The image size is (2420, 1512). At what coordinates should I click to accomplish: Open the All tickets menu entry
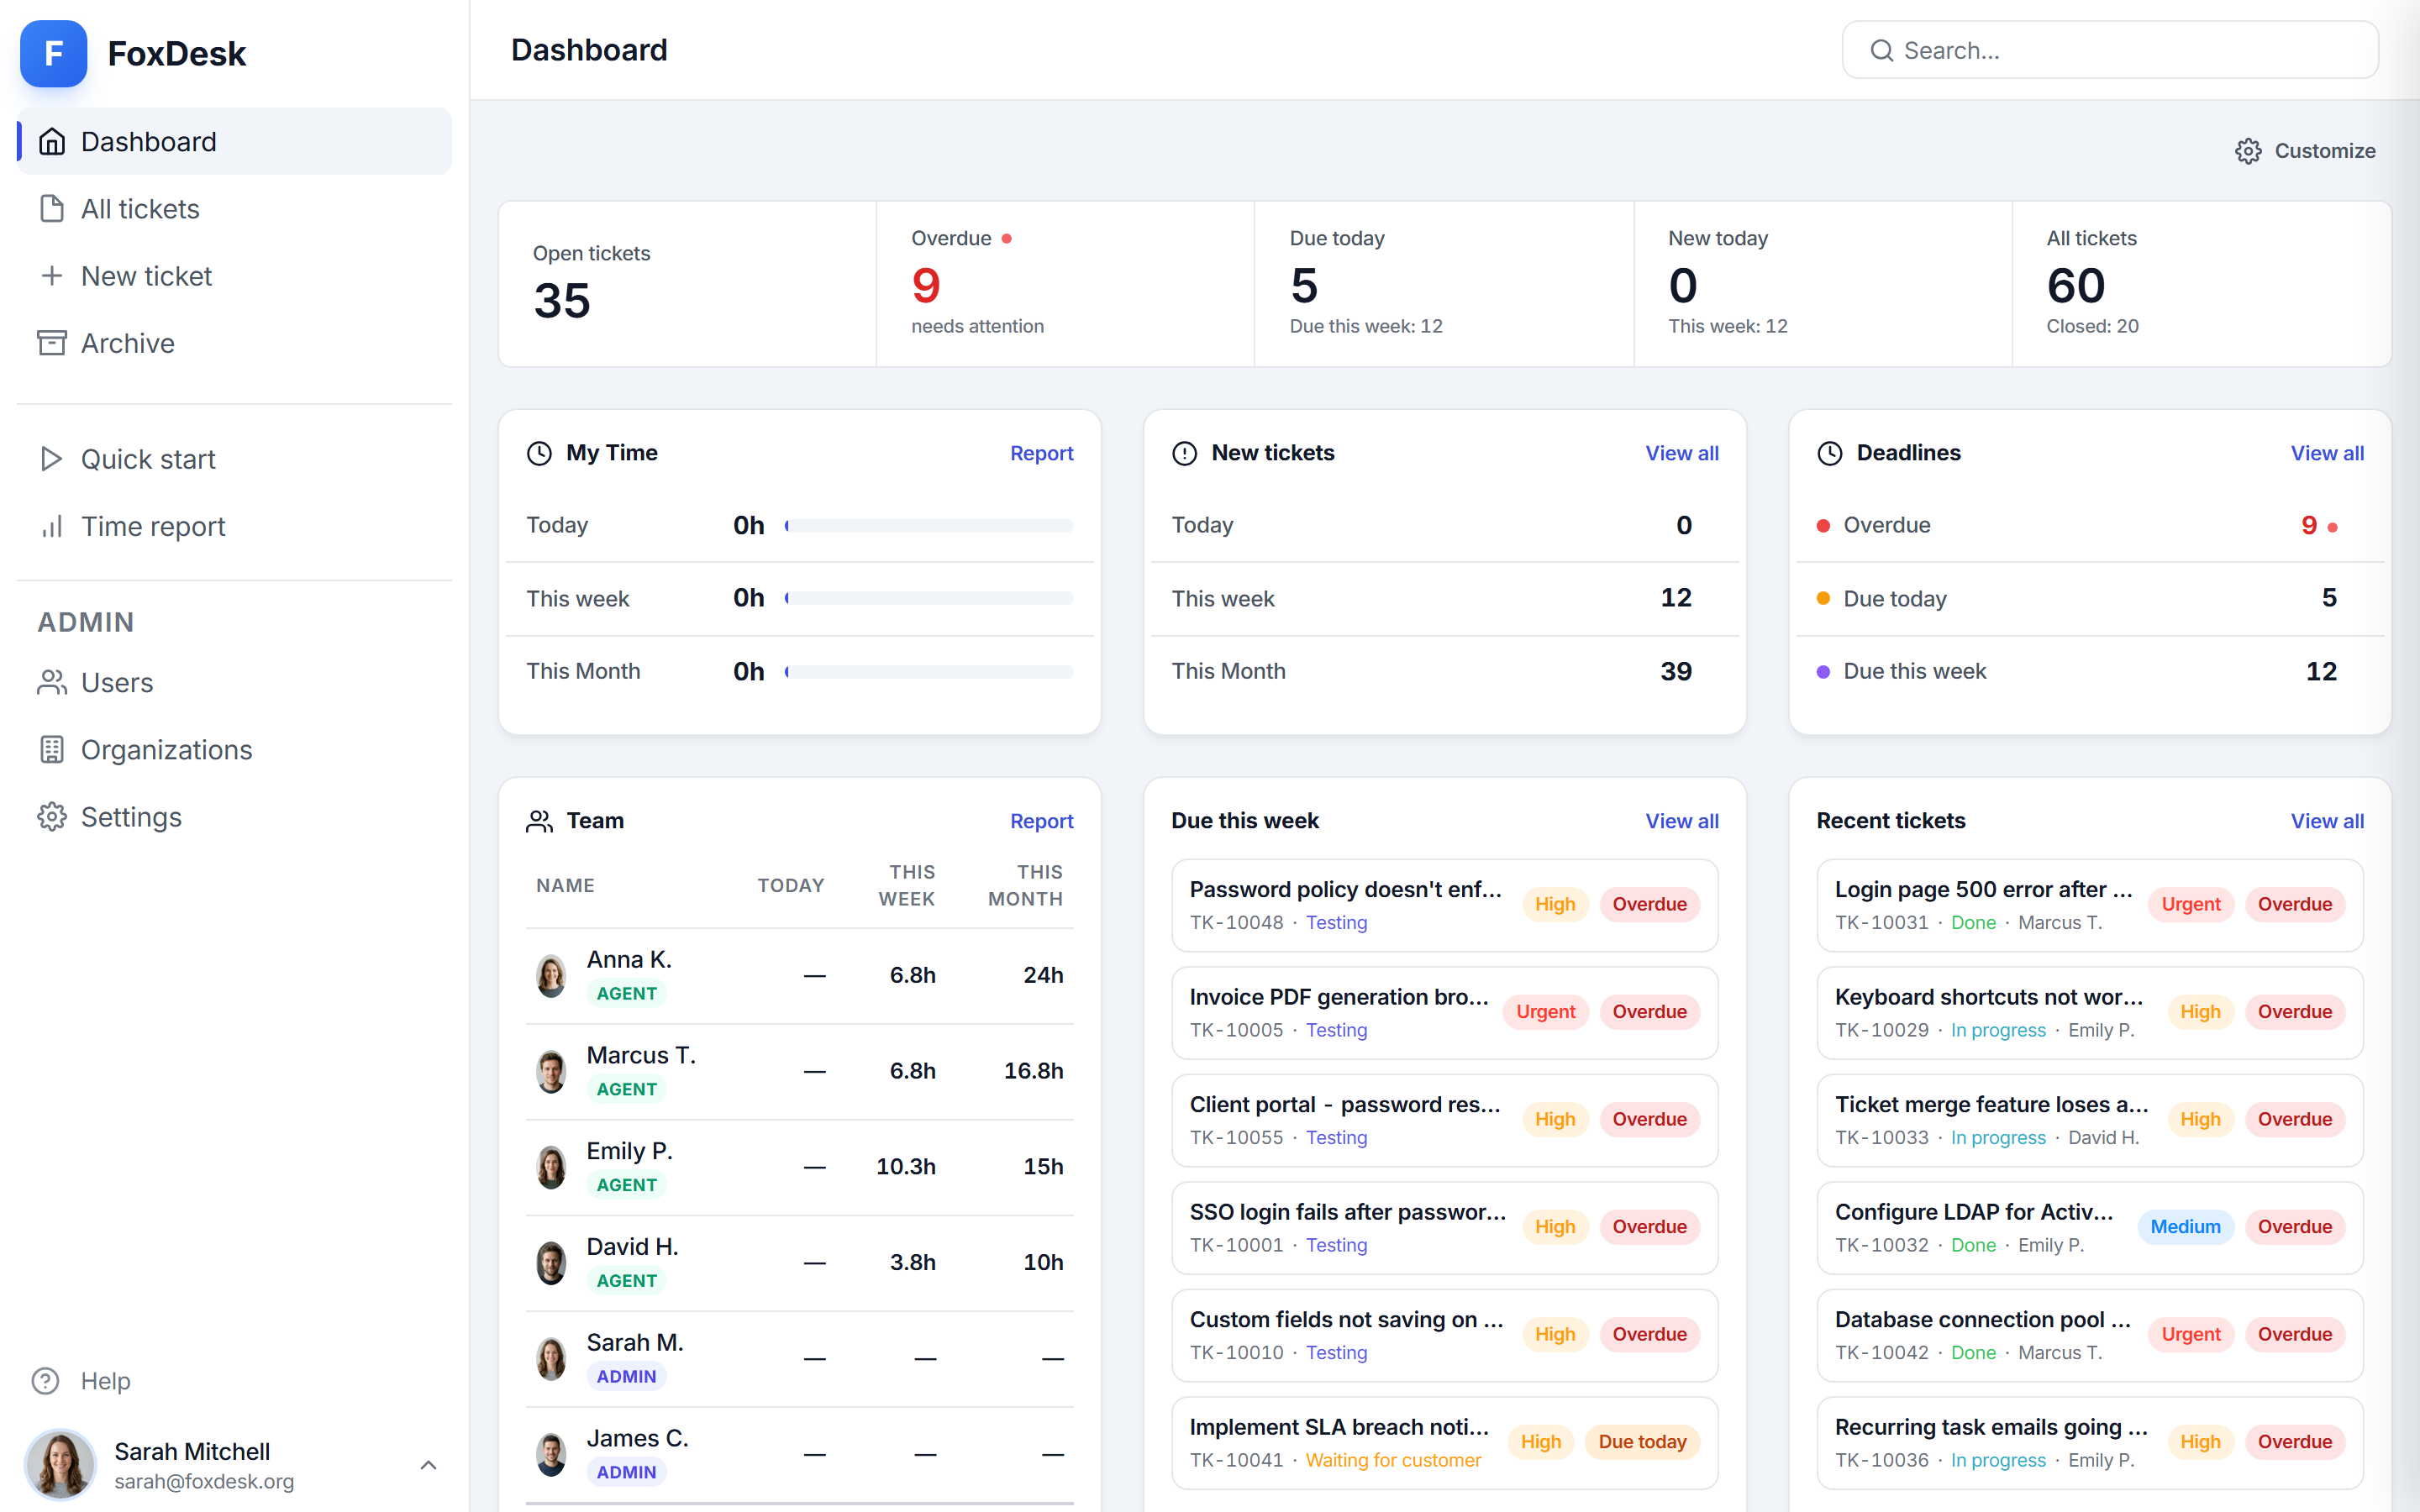pyautogui.click(x=139, y=208)
